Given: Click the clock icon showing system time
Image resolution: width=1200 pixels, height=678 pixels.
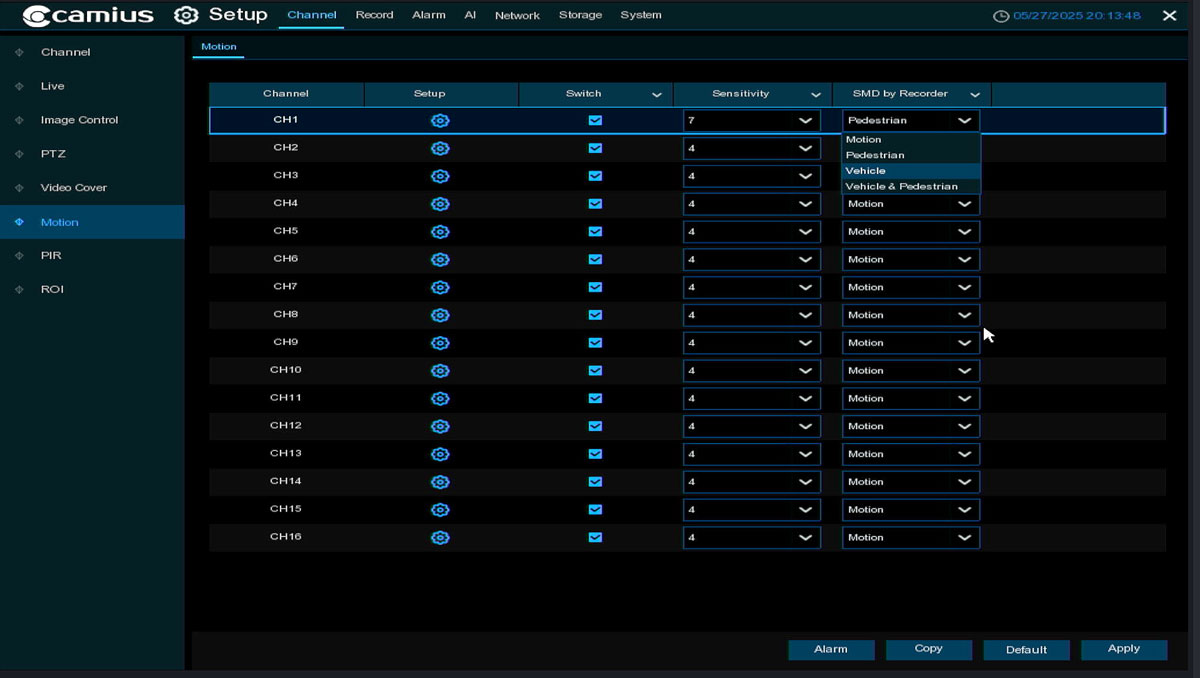Looking at the screenshot, I should coord(1000,15).
